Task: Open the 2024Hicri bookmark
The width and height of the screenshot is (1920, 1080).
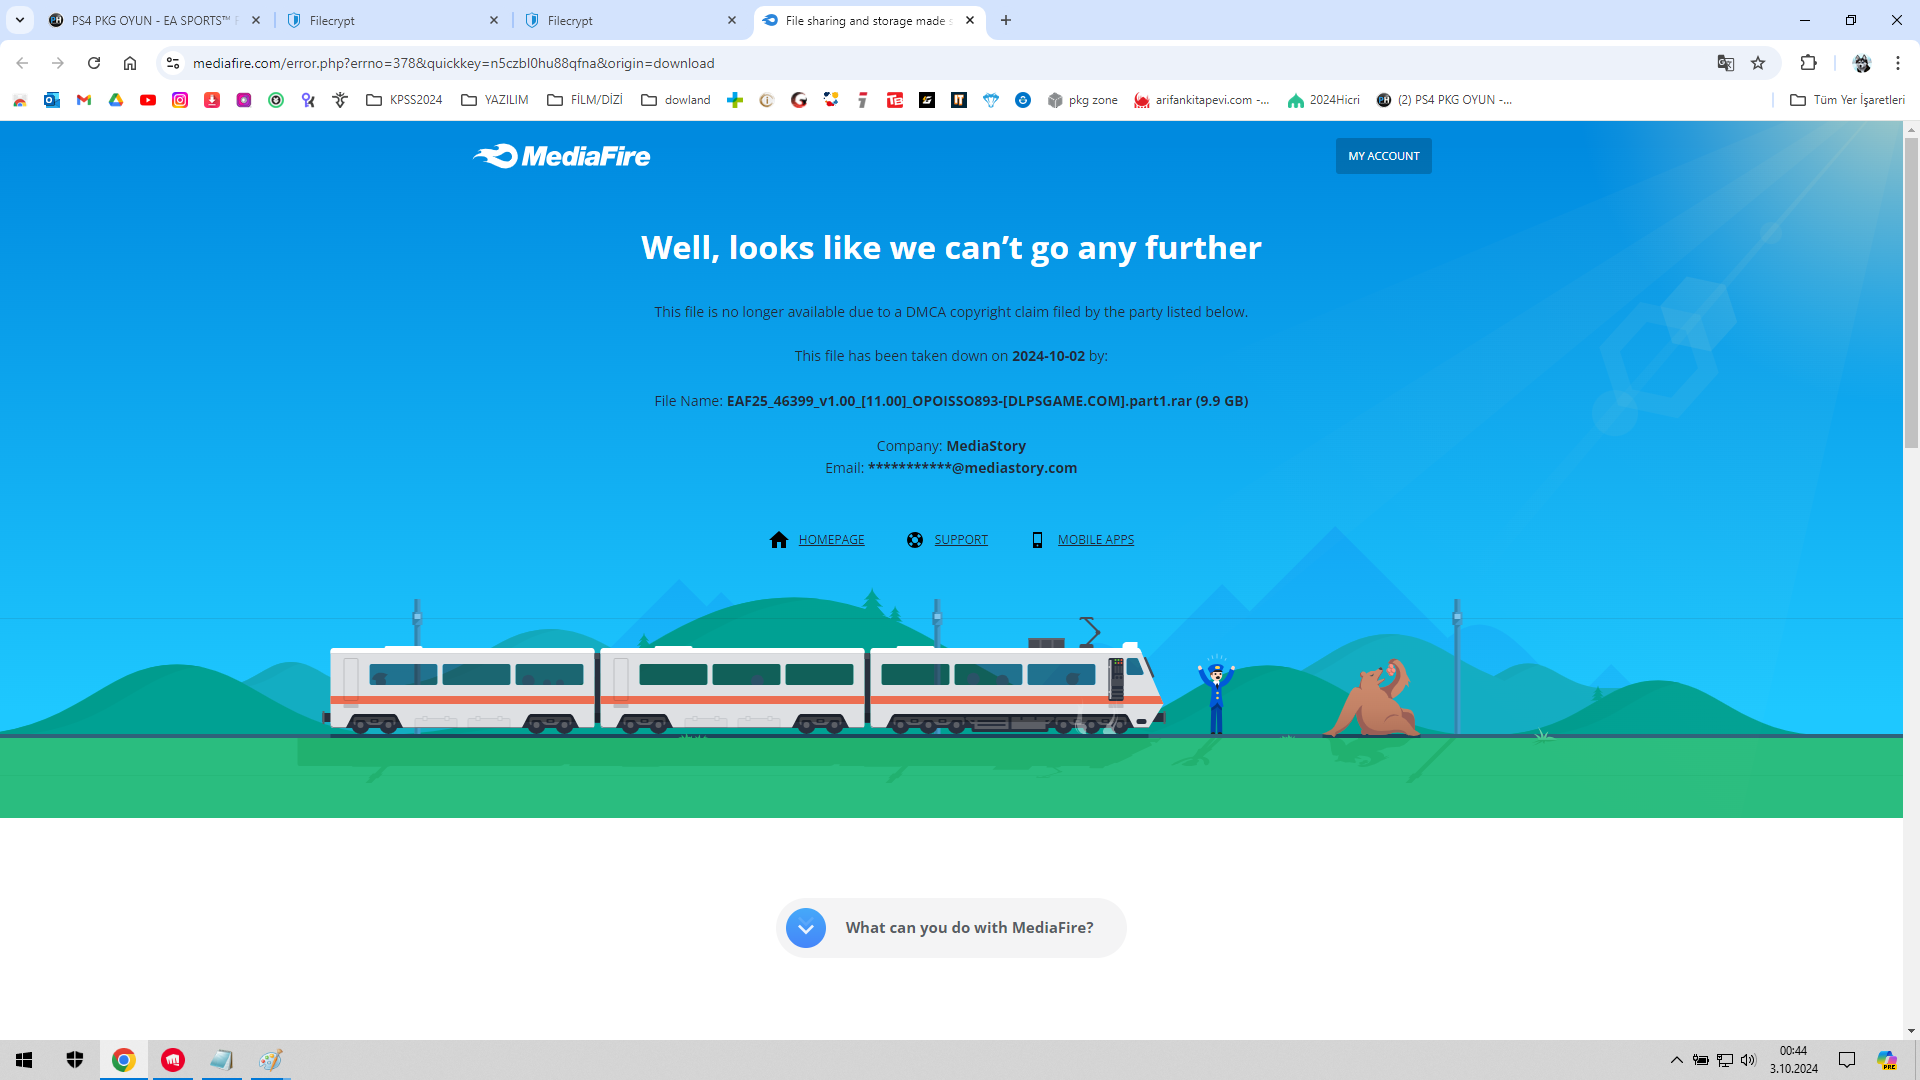Action: [1324, 100]
